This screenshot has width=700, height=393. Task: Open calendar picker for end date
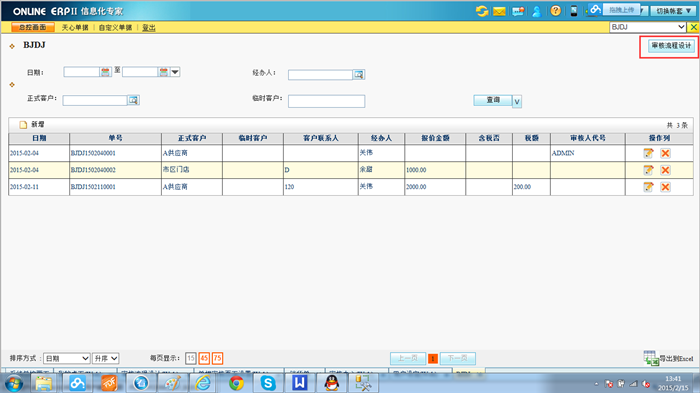point(164,72)
